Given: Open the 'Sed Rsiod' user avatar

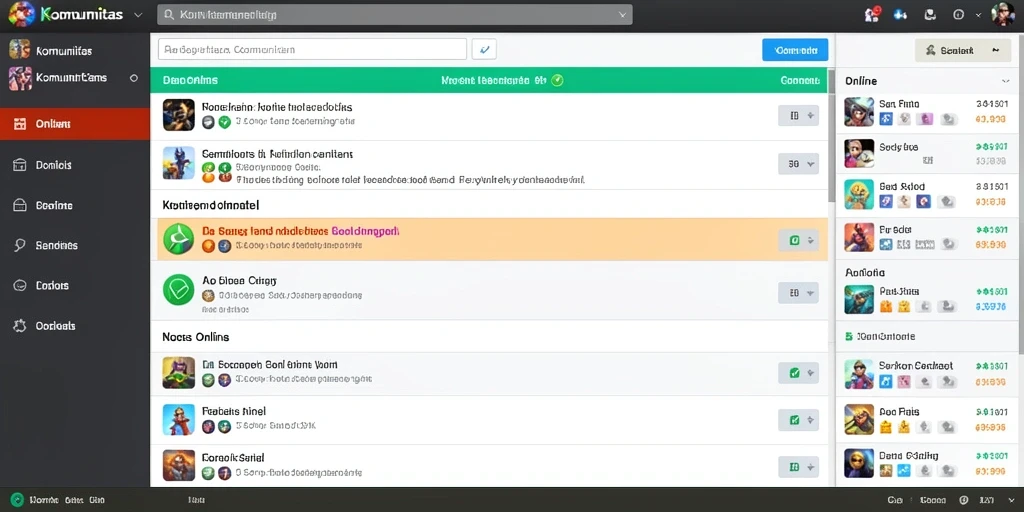Looking at the screenshot, I should pos(859,194).
